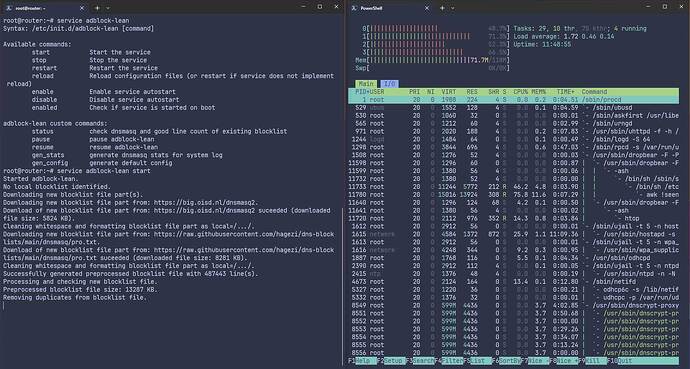Select the /sbin/logd process row

coord(514,139)
